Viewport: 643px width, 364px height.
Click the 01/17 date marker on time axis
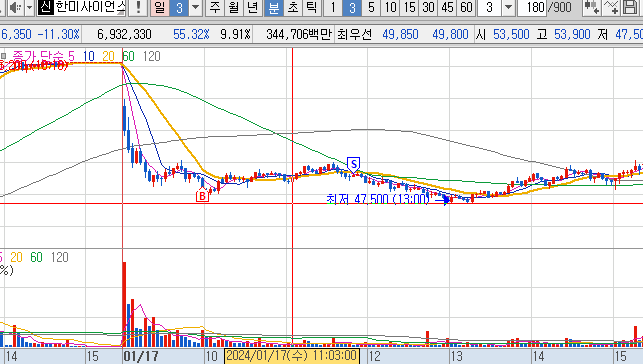click(141, 356)
